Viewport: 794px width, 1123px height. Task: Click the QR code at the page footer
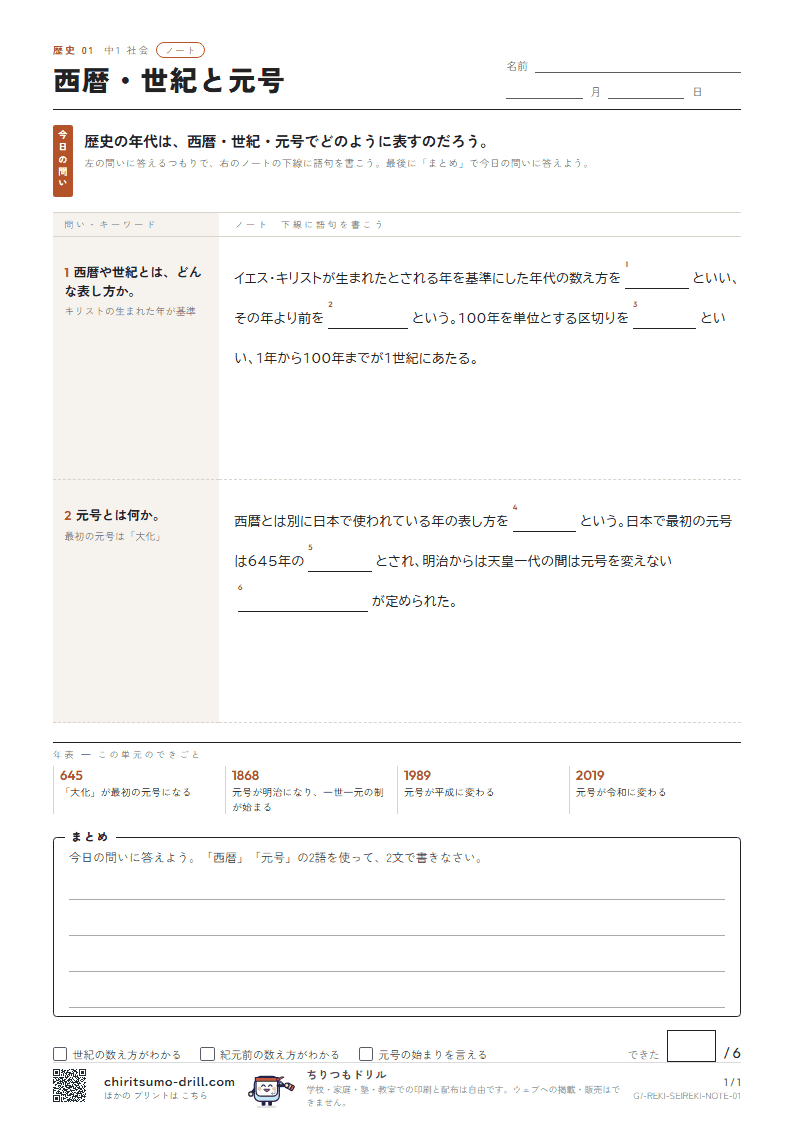[69, 1085]
